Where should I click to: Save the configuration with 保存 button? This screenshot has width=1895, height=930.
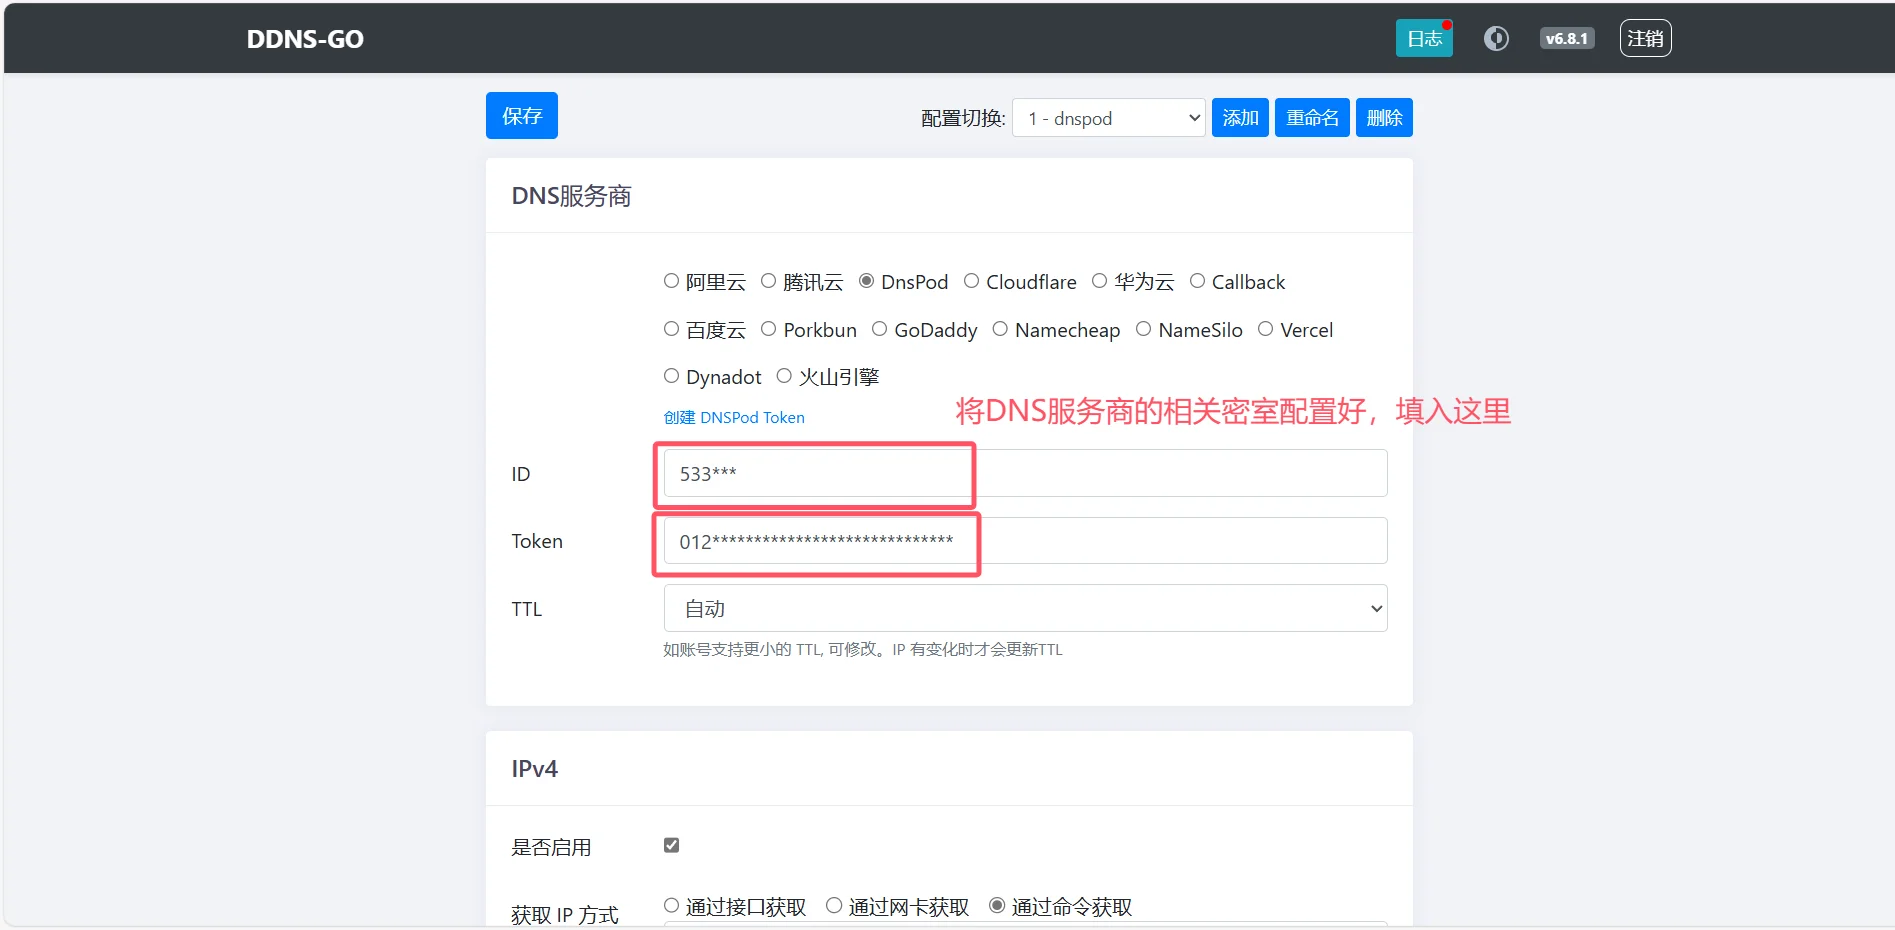[x=522, y=116]
